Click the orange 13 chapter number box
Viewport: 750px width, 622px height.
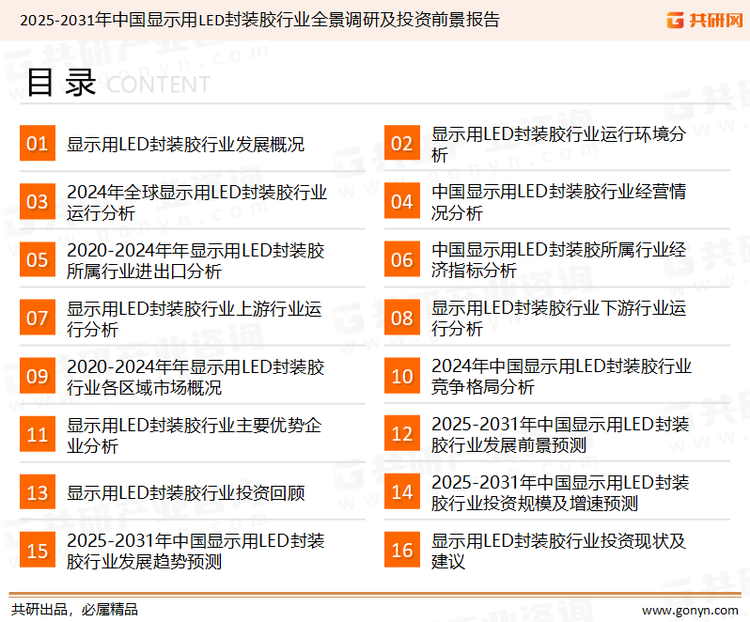[37, 492]
